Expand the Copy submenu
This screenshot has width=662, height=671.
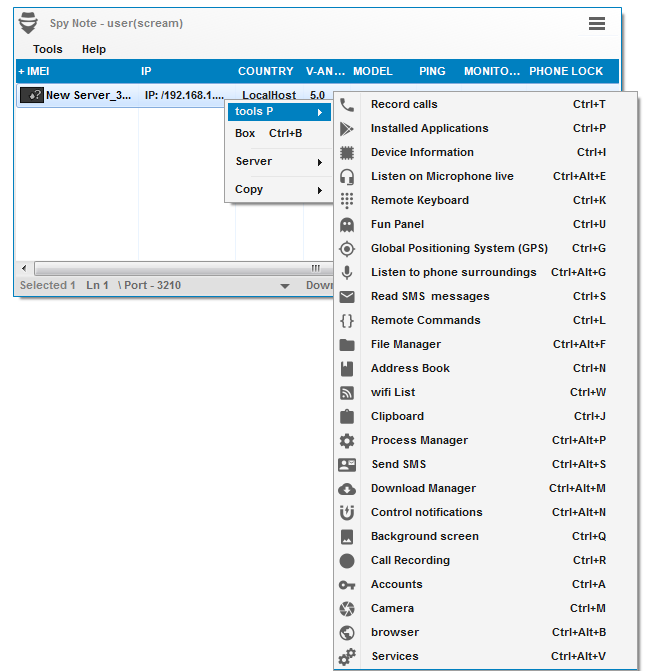coord(278,189)
